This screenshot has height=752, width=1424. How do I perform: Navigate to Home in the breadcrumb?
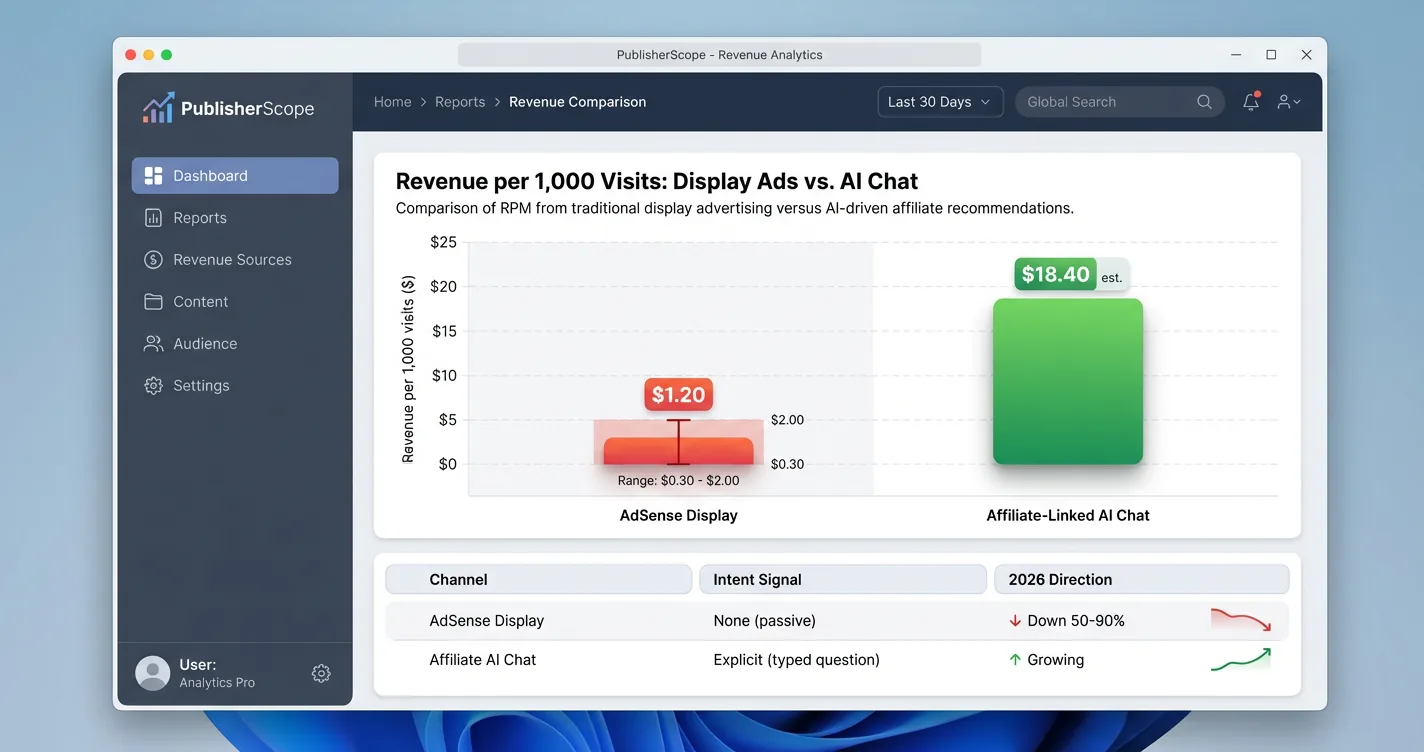click(x=392, y=101)
